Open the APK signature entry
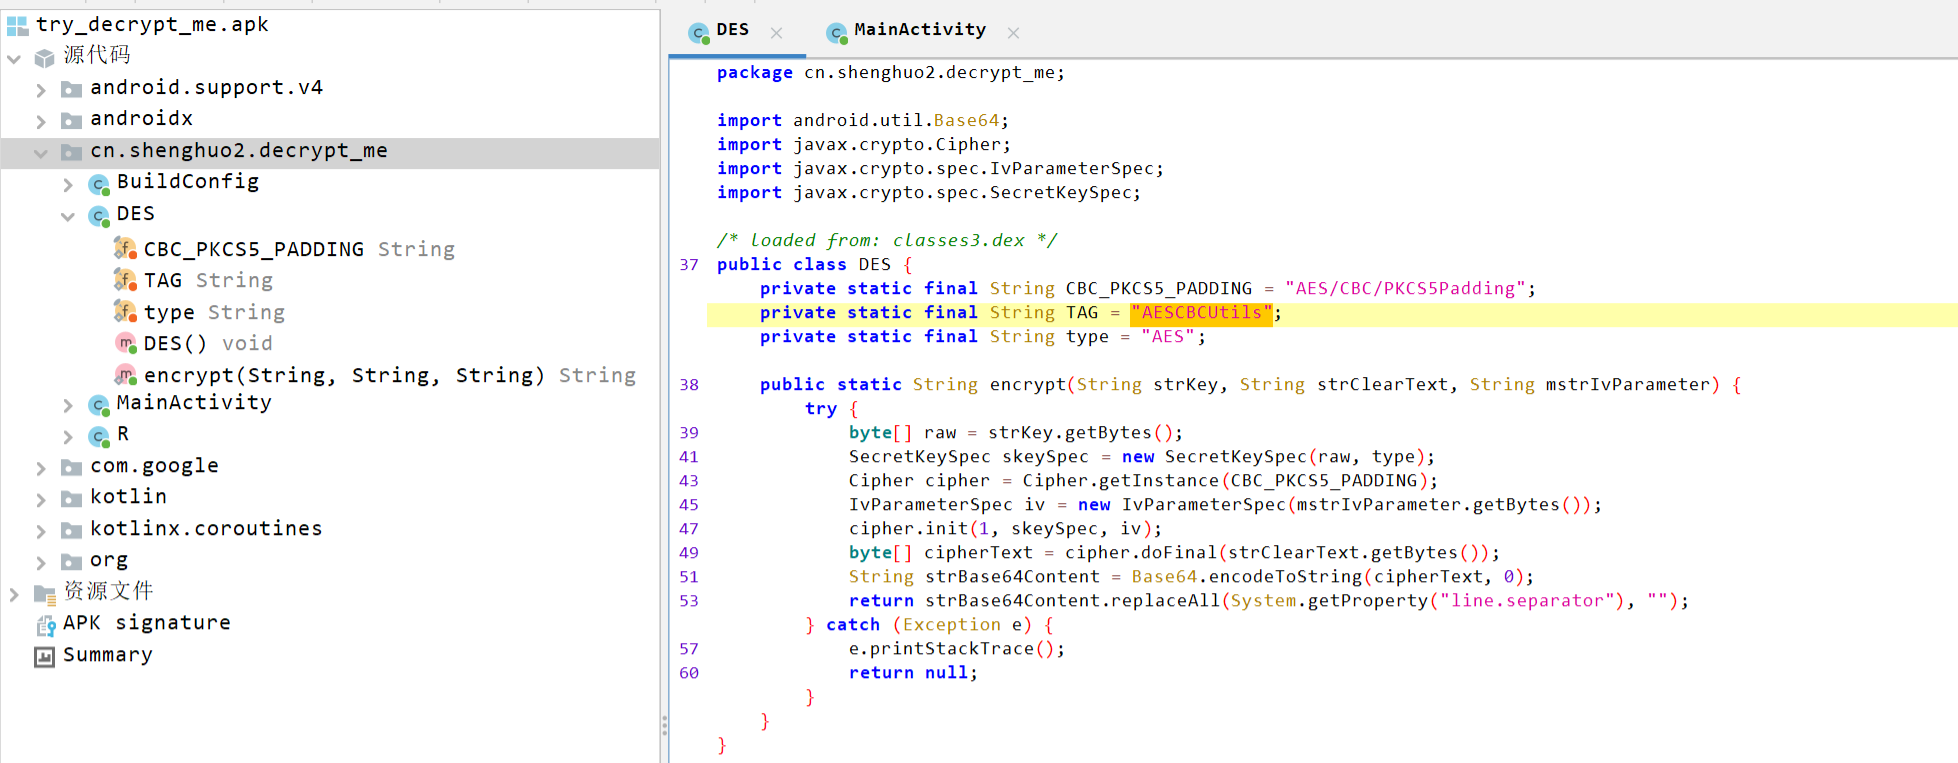The height and width of the screenshot is (763, 1958). 146,622
